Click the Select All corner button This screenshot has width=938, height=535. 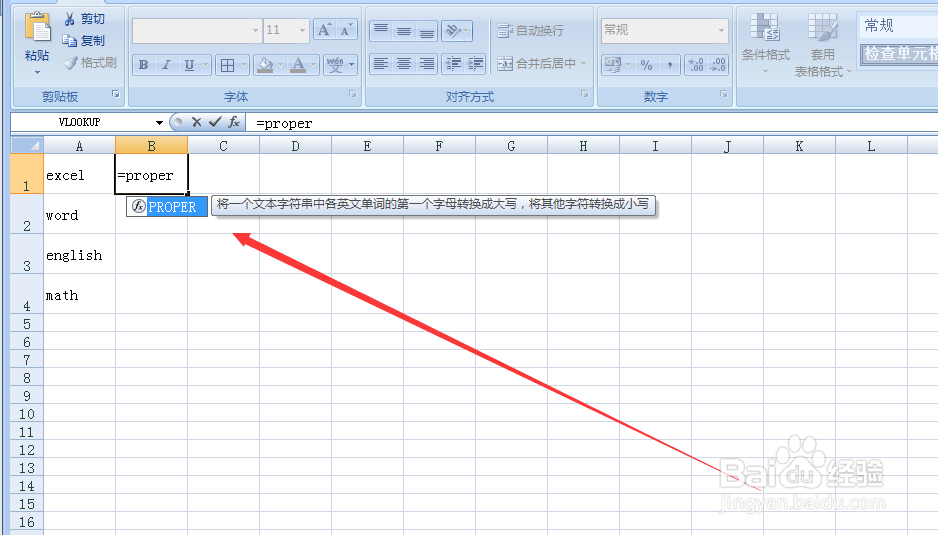click(27, 145)
